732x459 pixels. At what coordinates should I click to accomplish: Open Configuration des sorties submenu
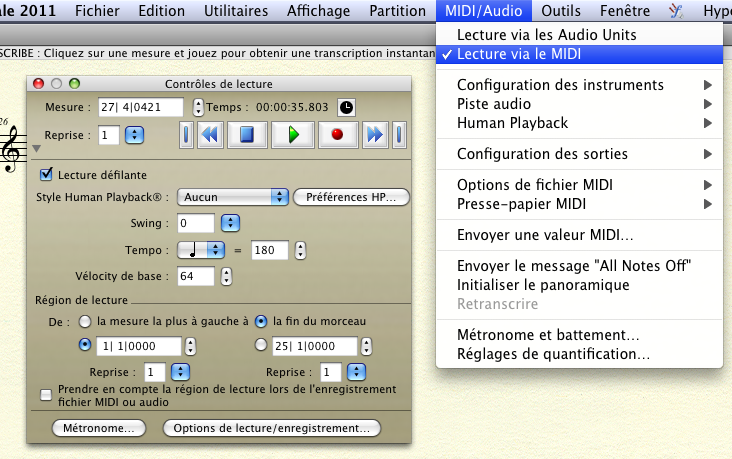pos(579,154)
